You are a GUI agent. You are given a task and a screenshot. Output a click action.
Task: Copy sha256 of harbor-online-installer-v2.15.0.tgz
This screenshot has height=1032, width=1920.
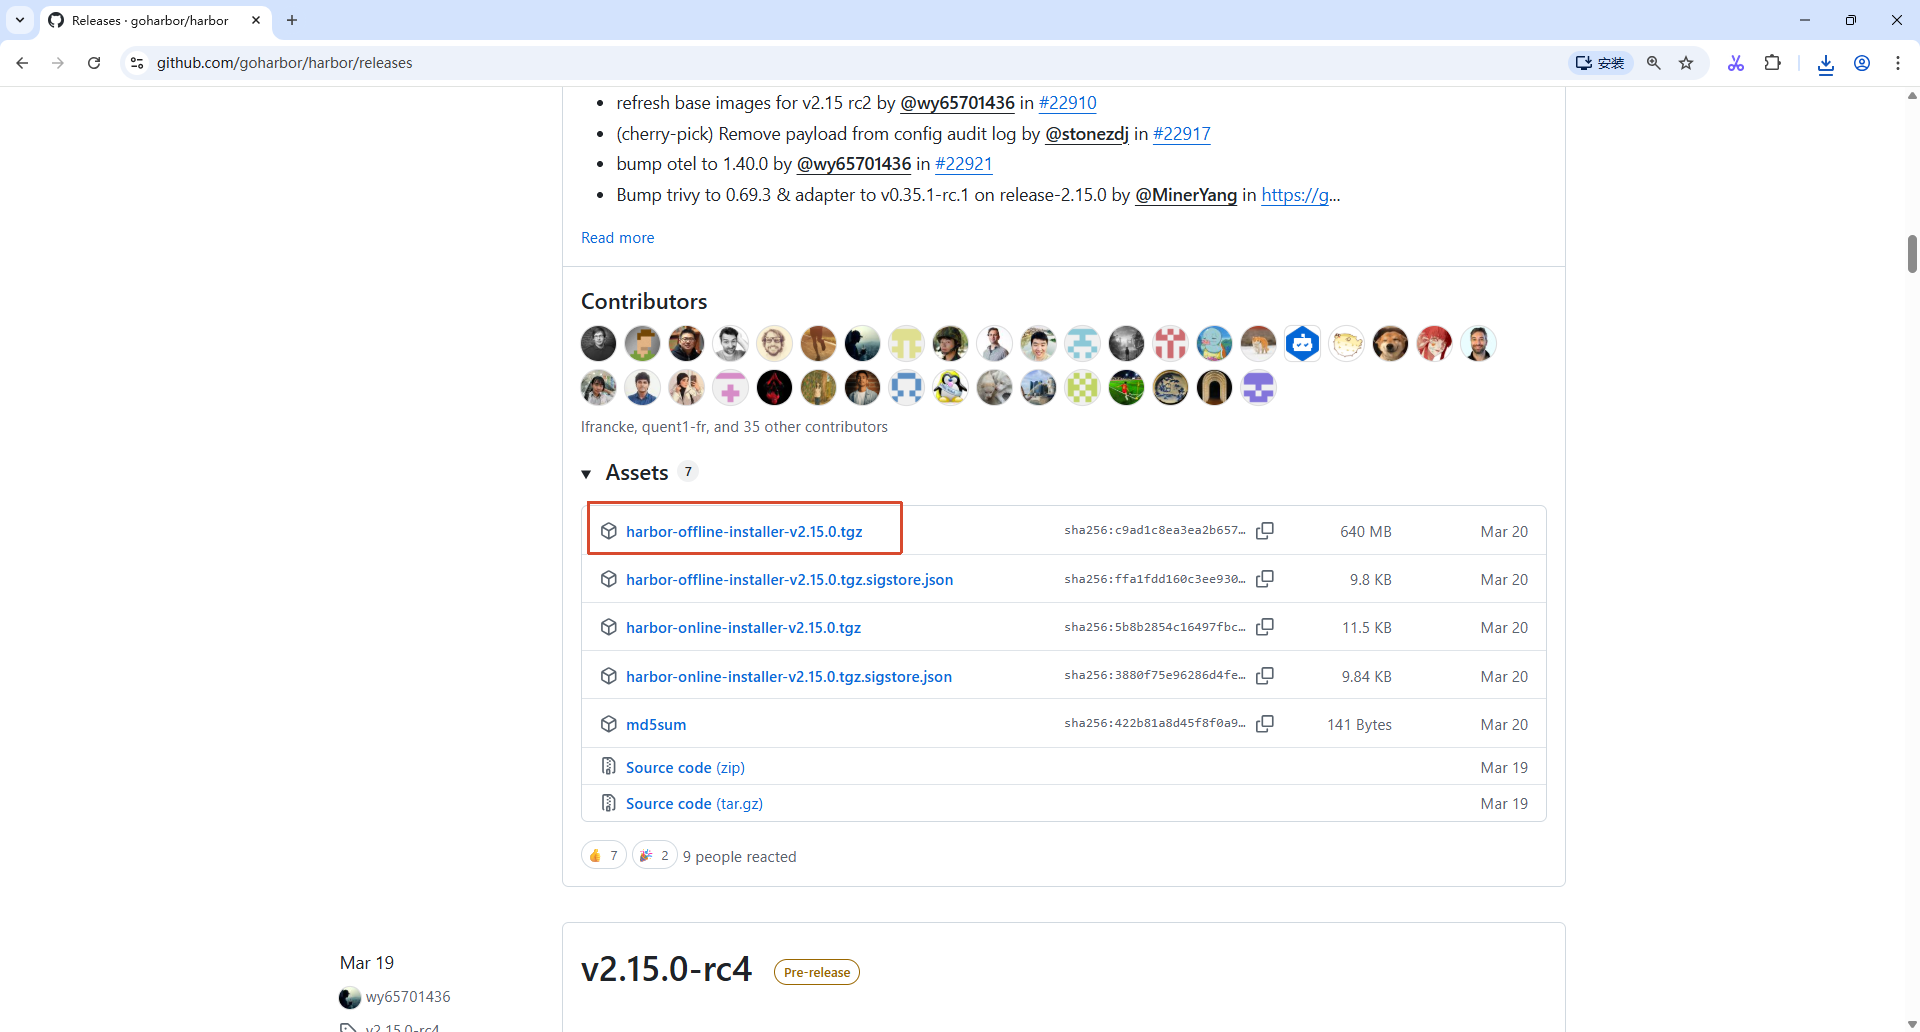(1265, 627)
